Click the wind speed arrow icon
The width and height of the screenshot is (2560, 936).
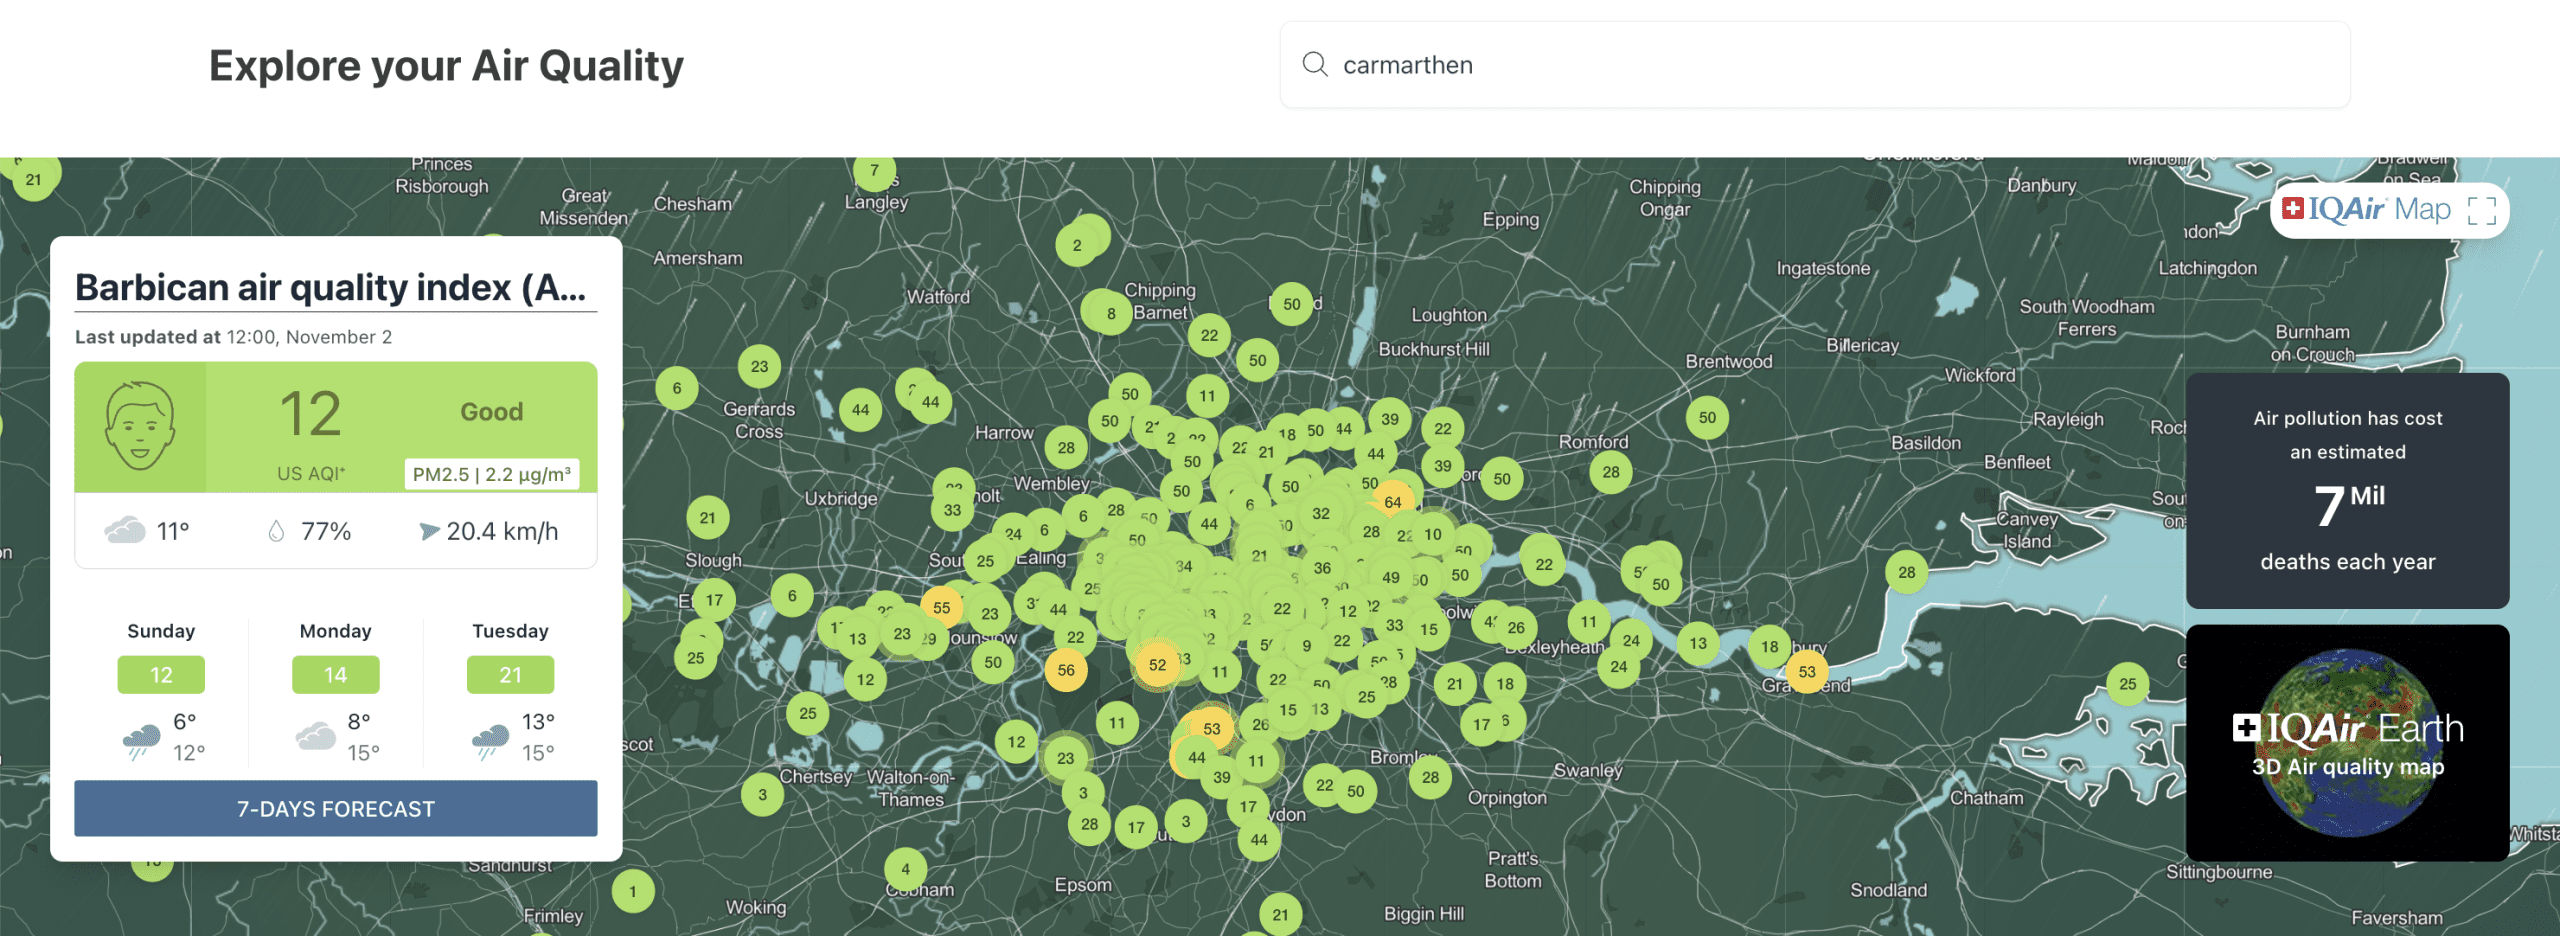[x=430, y=531]
